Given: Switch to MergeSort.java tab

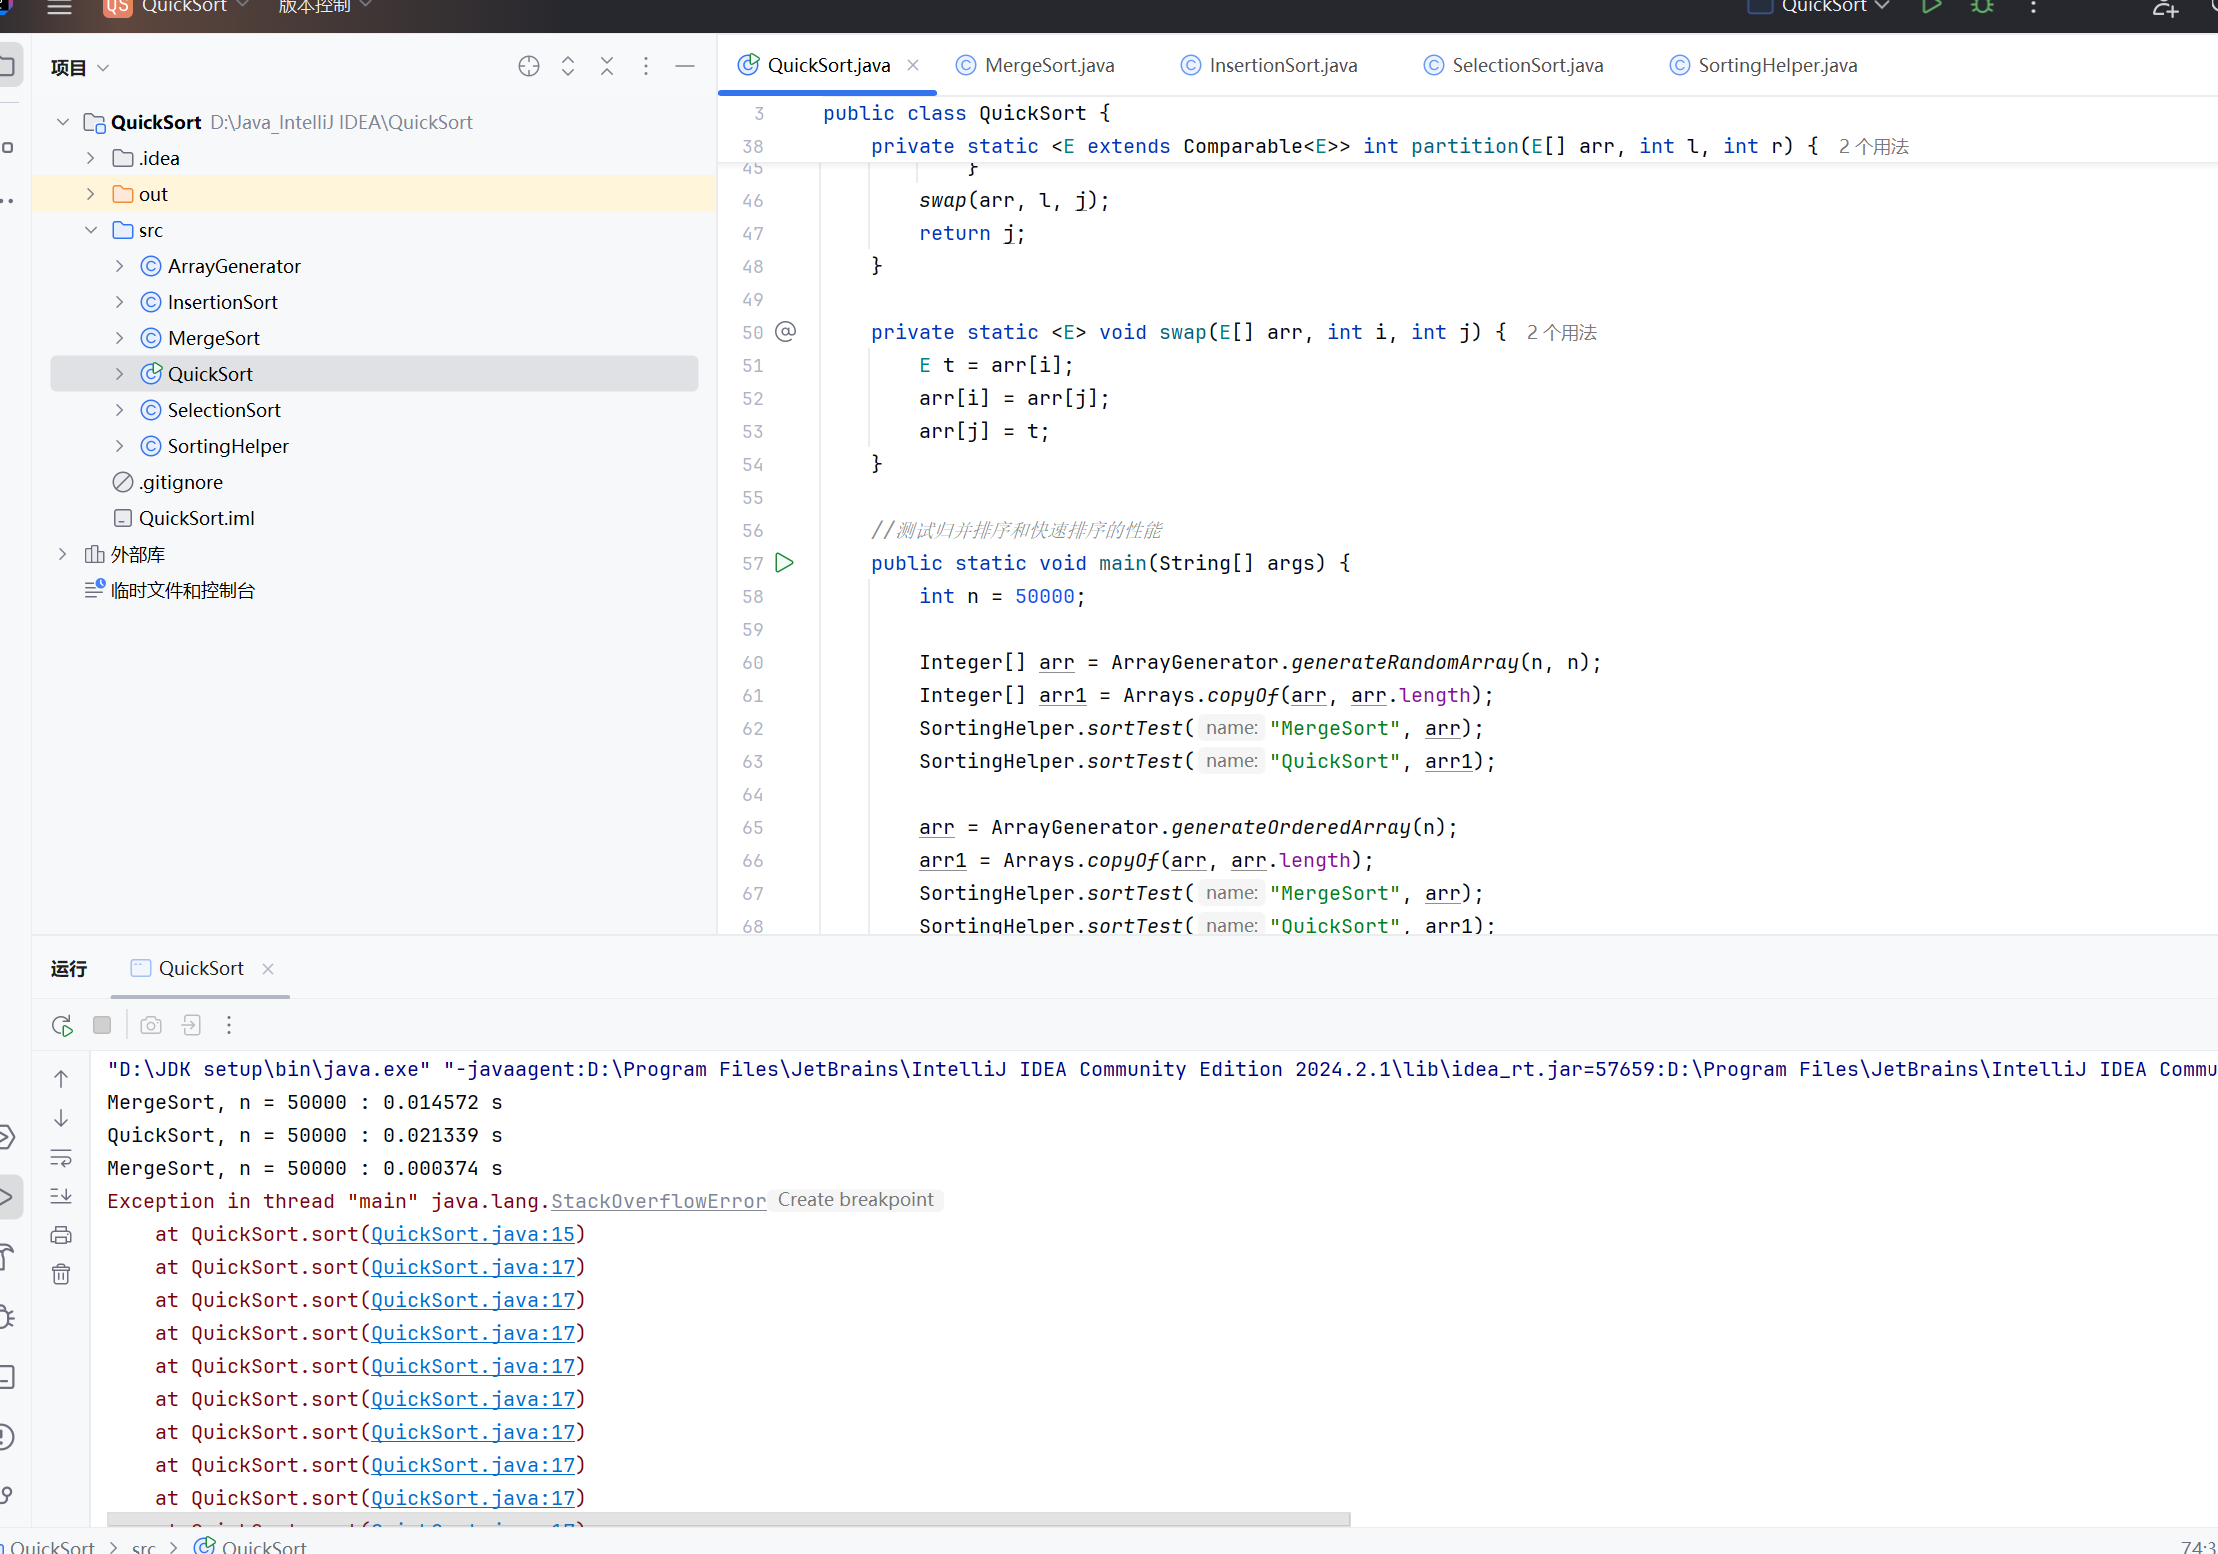Looking at the screenshot, I should point(1035,65).
